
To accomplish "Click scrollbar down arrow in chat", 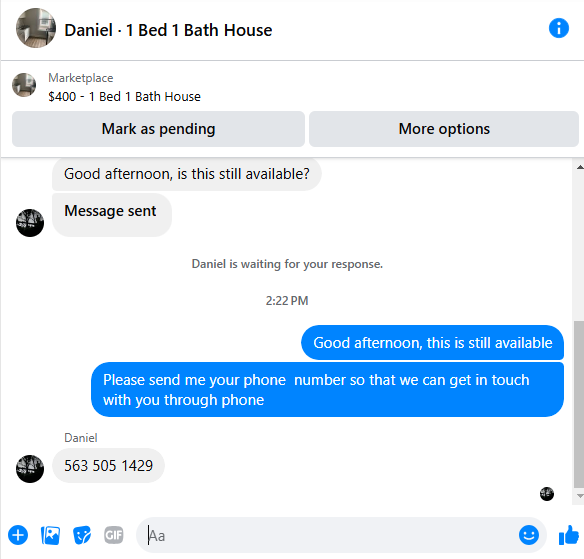I will pos(580,496).
